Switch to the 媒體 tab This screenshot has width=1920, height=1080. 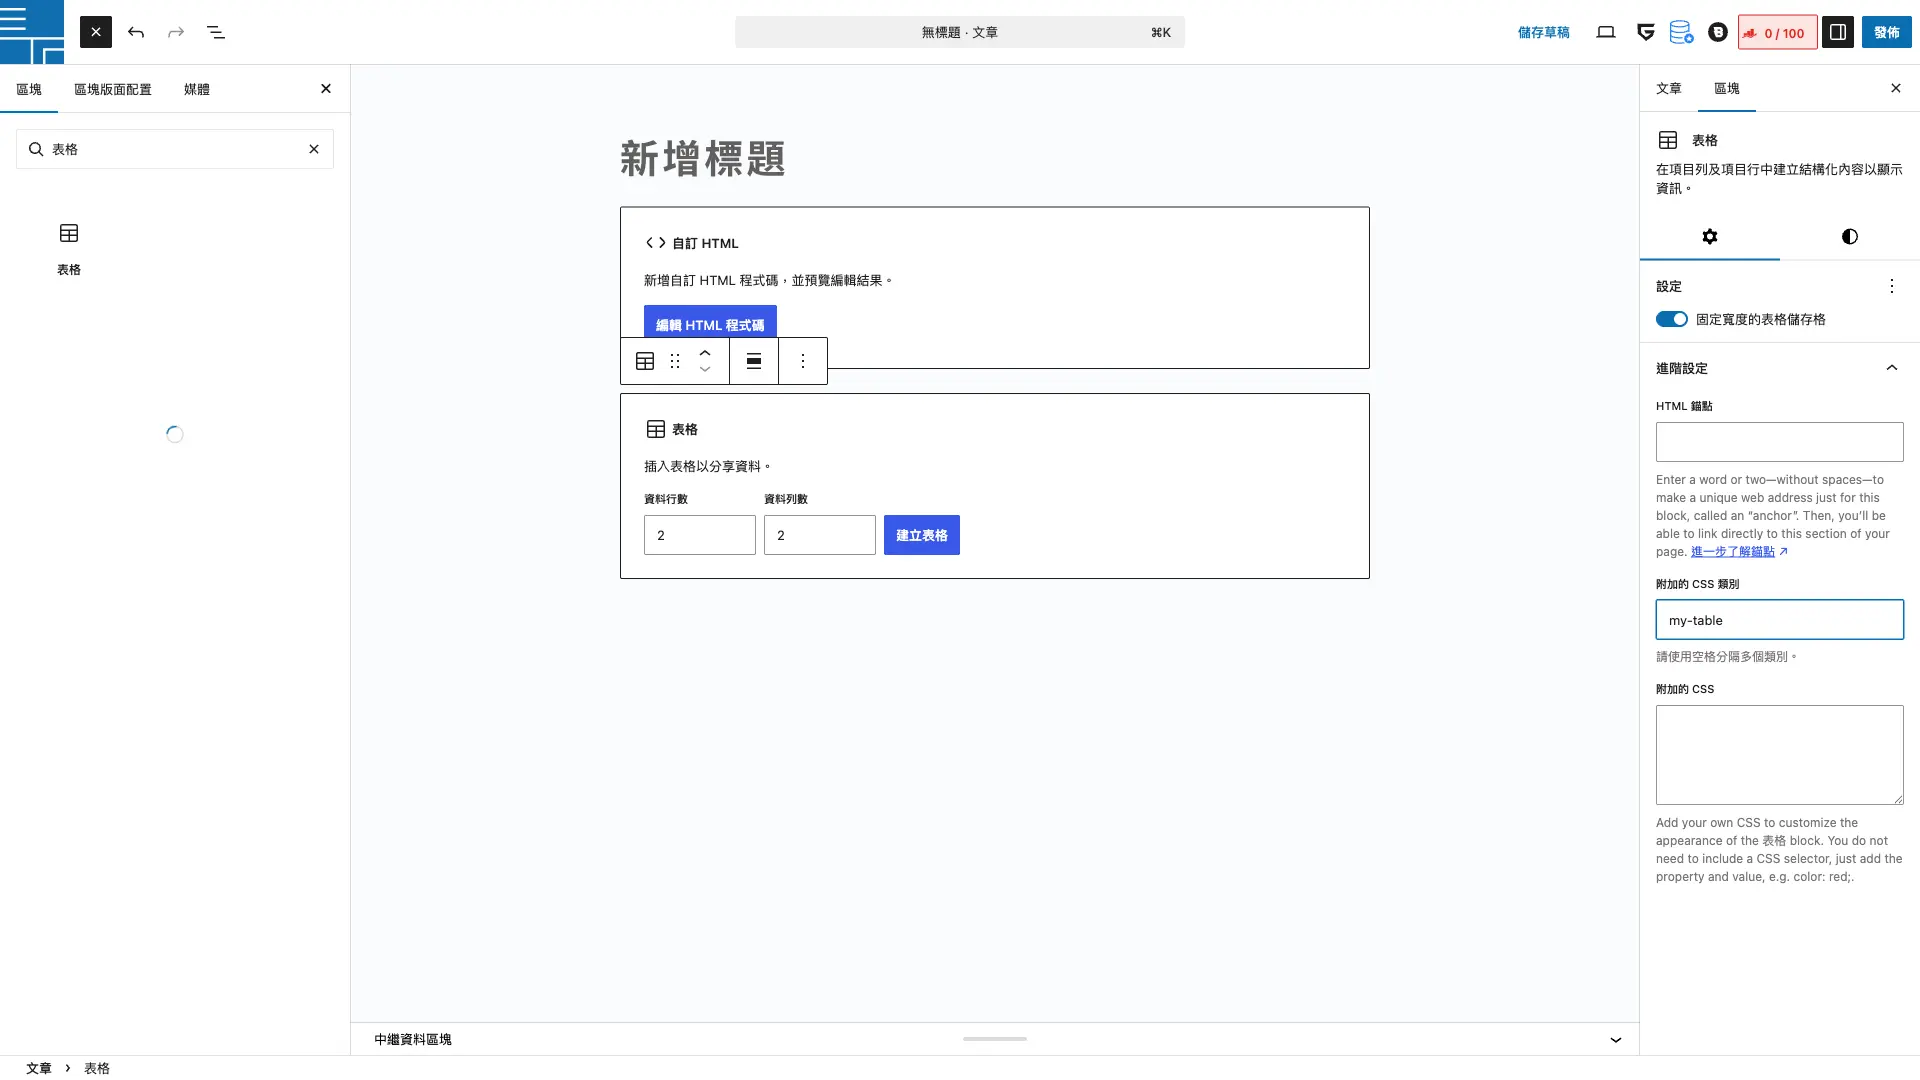tap(197, 89)
